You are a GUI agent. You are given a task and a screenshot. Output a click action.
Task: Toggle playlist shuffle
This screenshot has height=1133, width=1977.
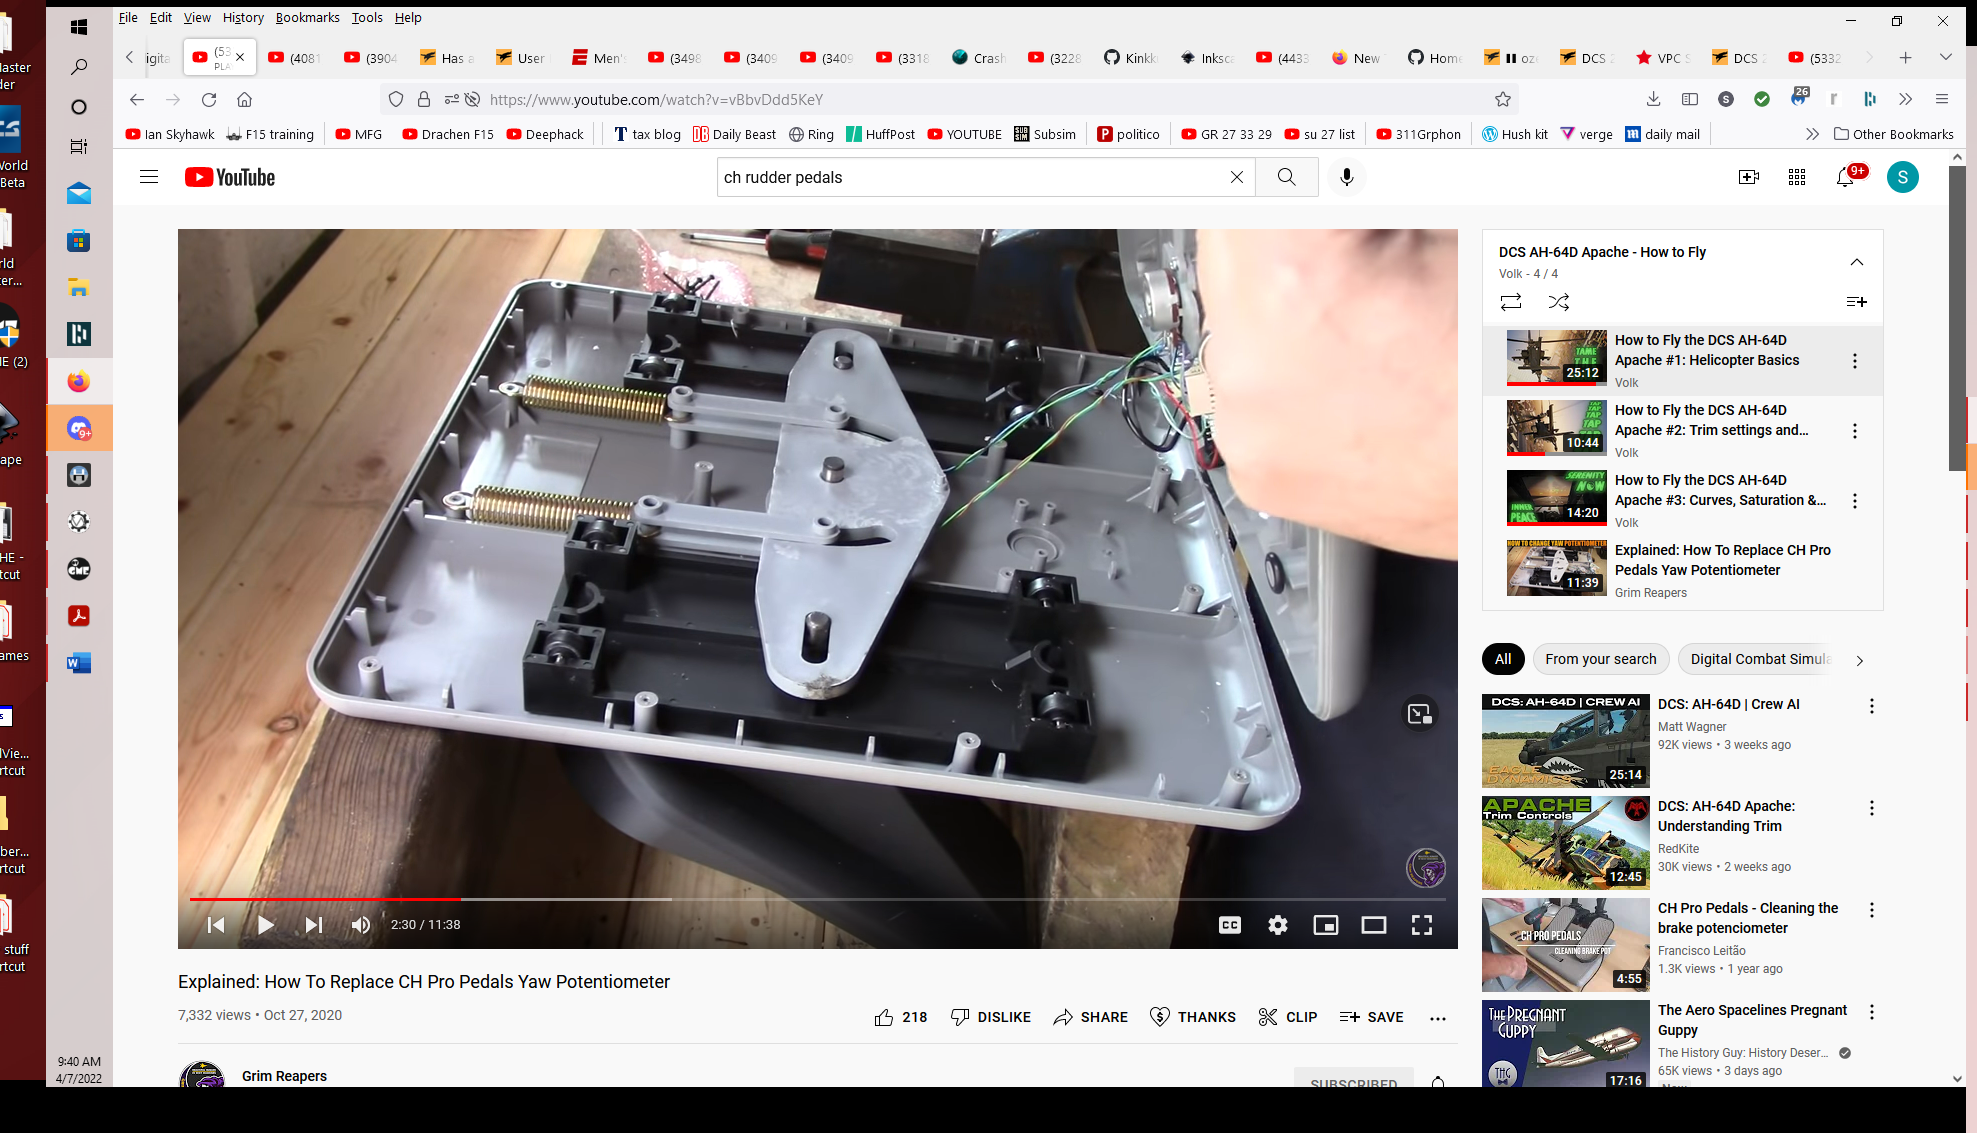click(1559, 301)
